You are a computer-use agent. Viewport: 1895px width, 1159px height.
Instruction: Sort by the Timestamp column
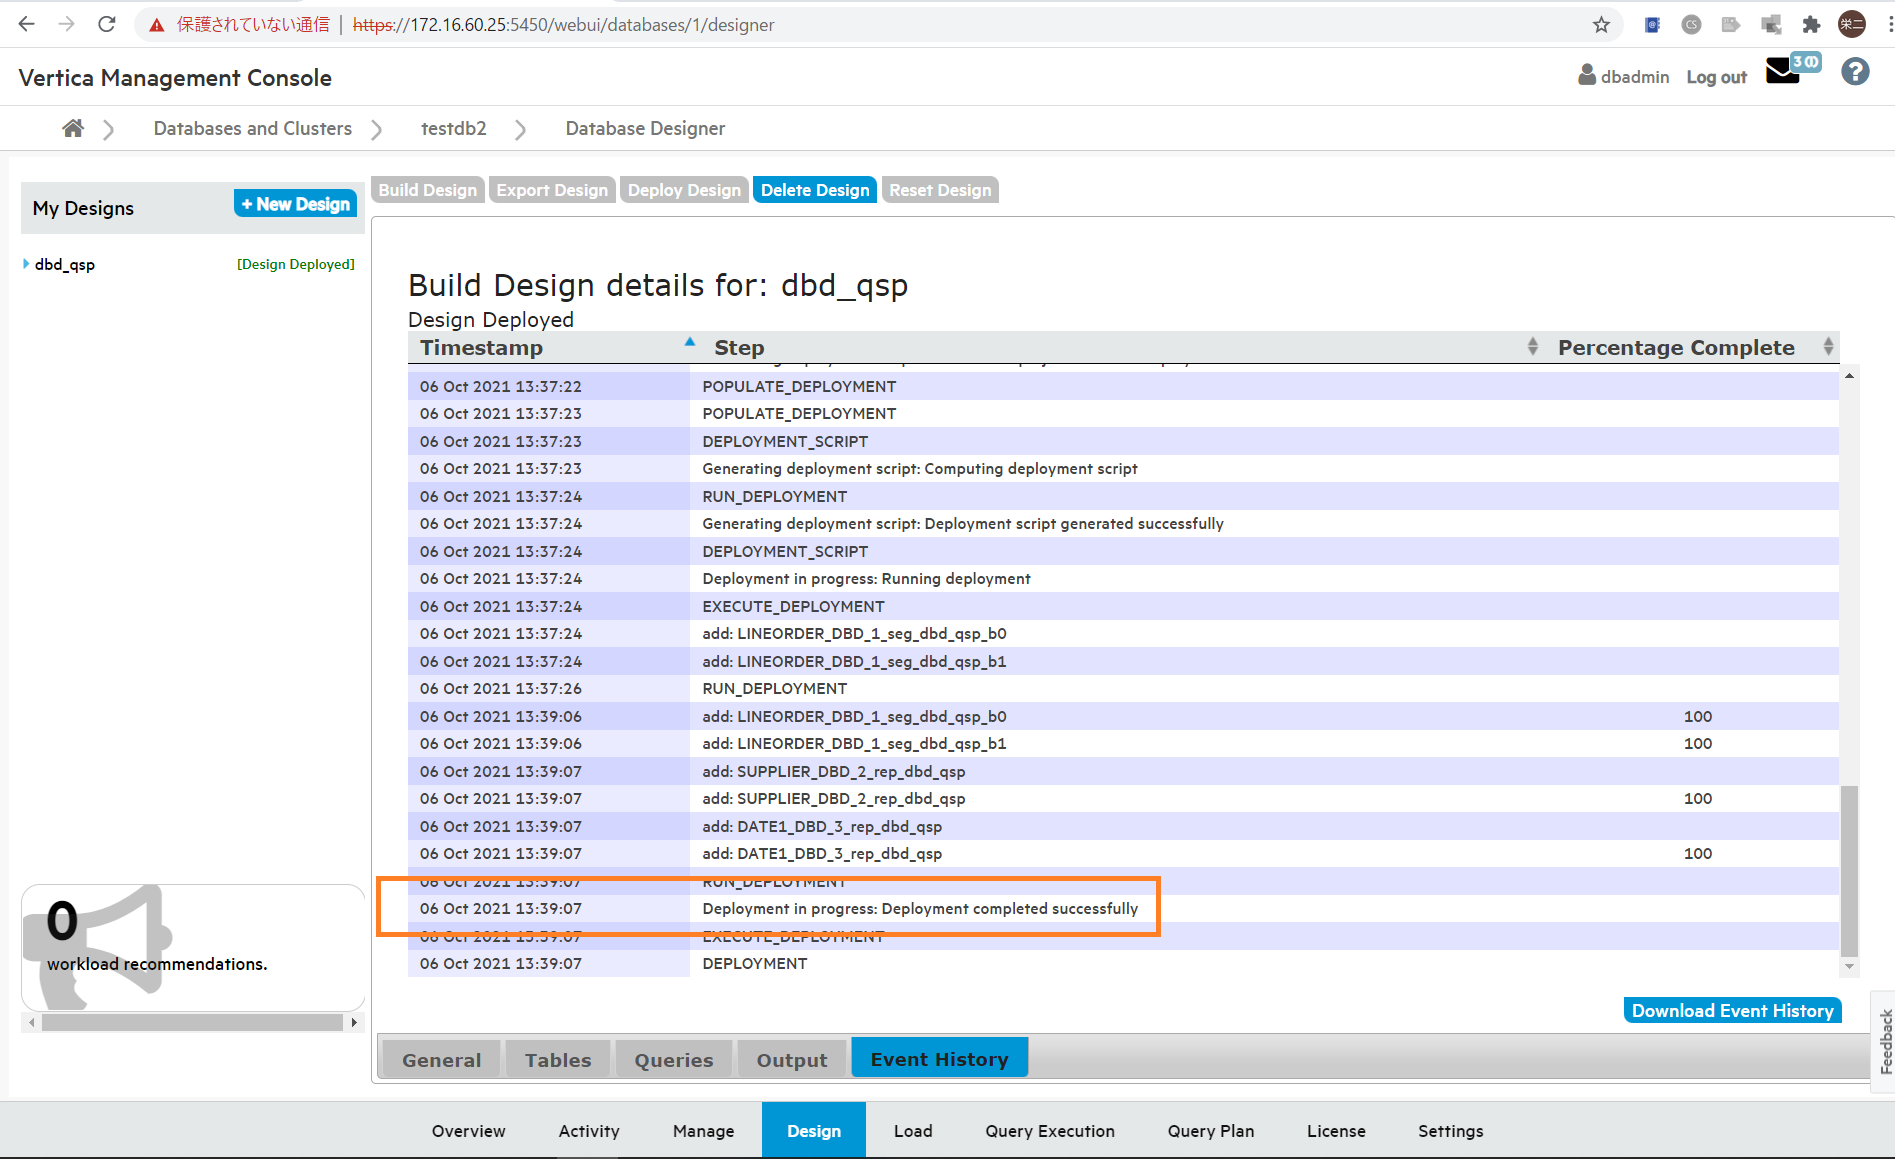pyautogui.click(x=548, y=347)
